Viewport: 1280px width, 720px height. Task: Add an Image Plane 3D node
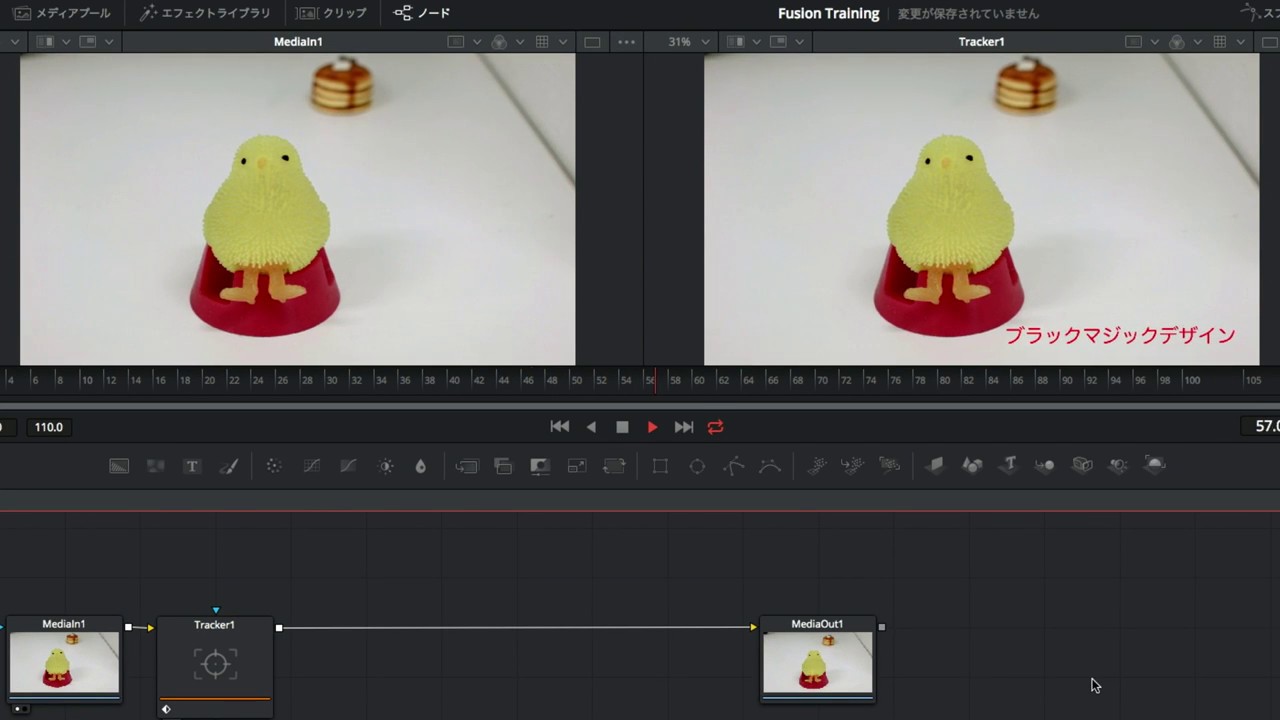point(935,465)
